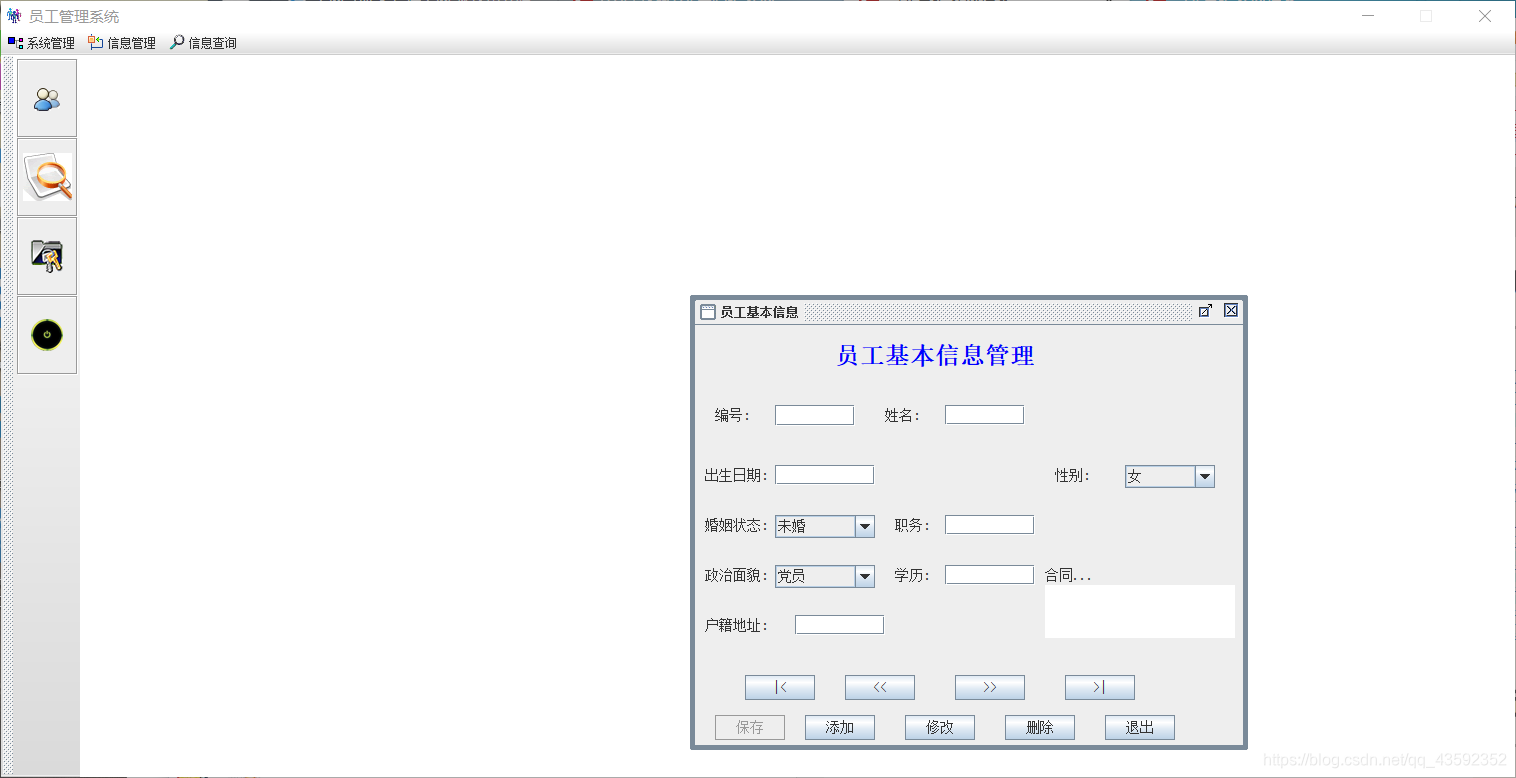Viewport: 1516px width, 778px height.
Task: Click the application icon in title bar
Action: click(x=14, y=16)
